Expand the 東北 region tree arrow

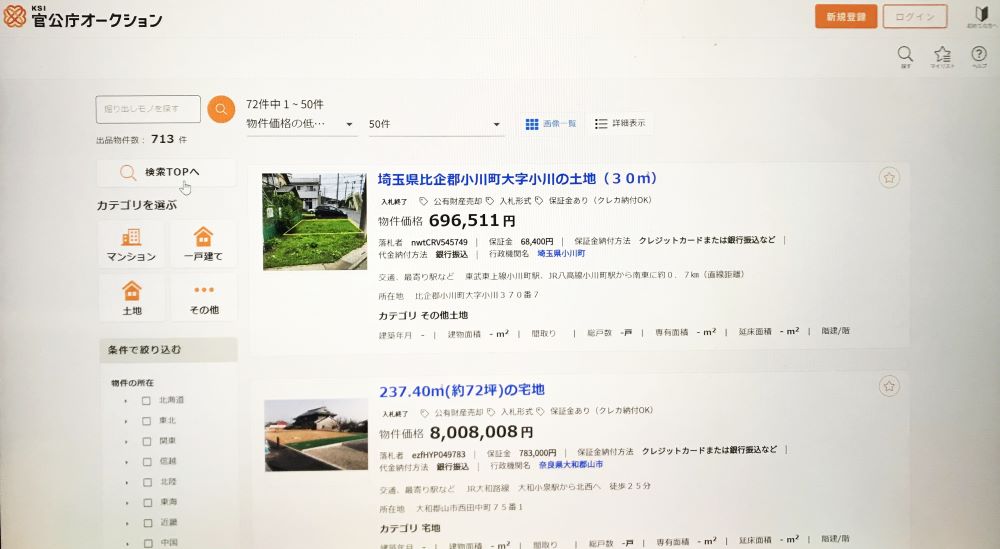126,421
